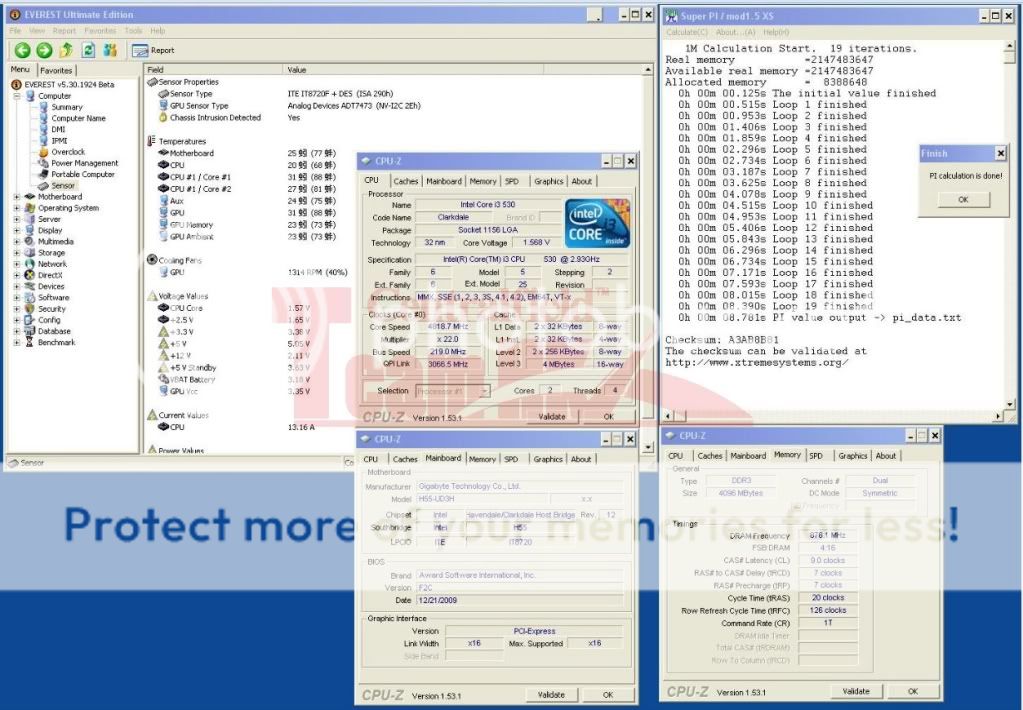Click Validate in the CPU-Z Memory window
Viewport: 1023px width, 710px height.
855,691
